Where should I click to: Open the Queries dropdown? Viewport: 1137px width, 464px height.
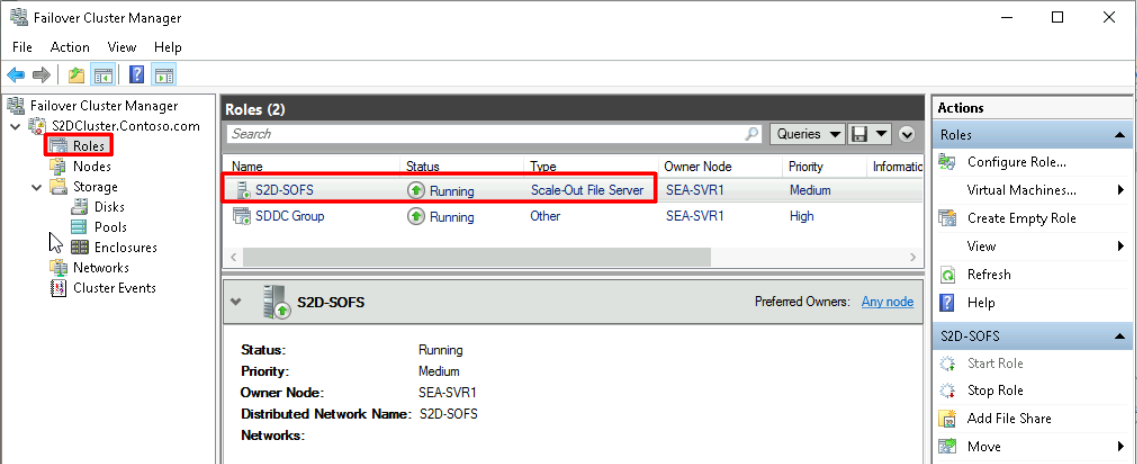(x=807, y=133)
